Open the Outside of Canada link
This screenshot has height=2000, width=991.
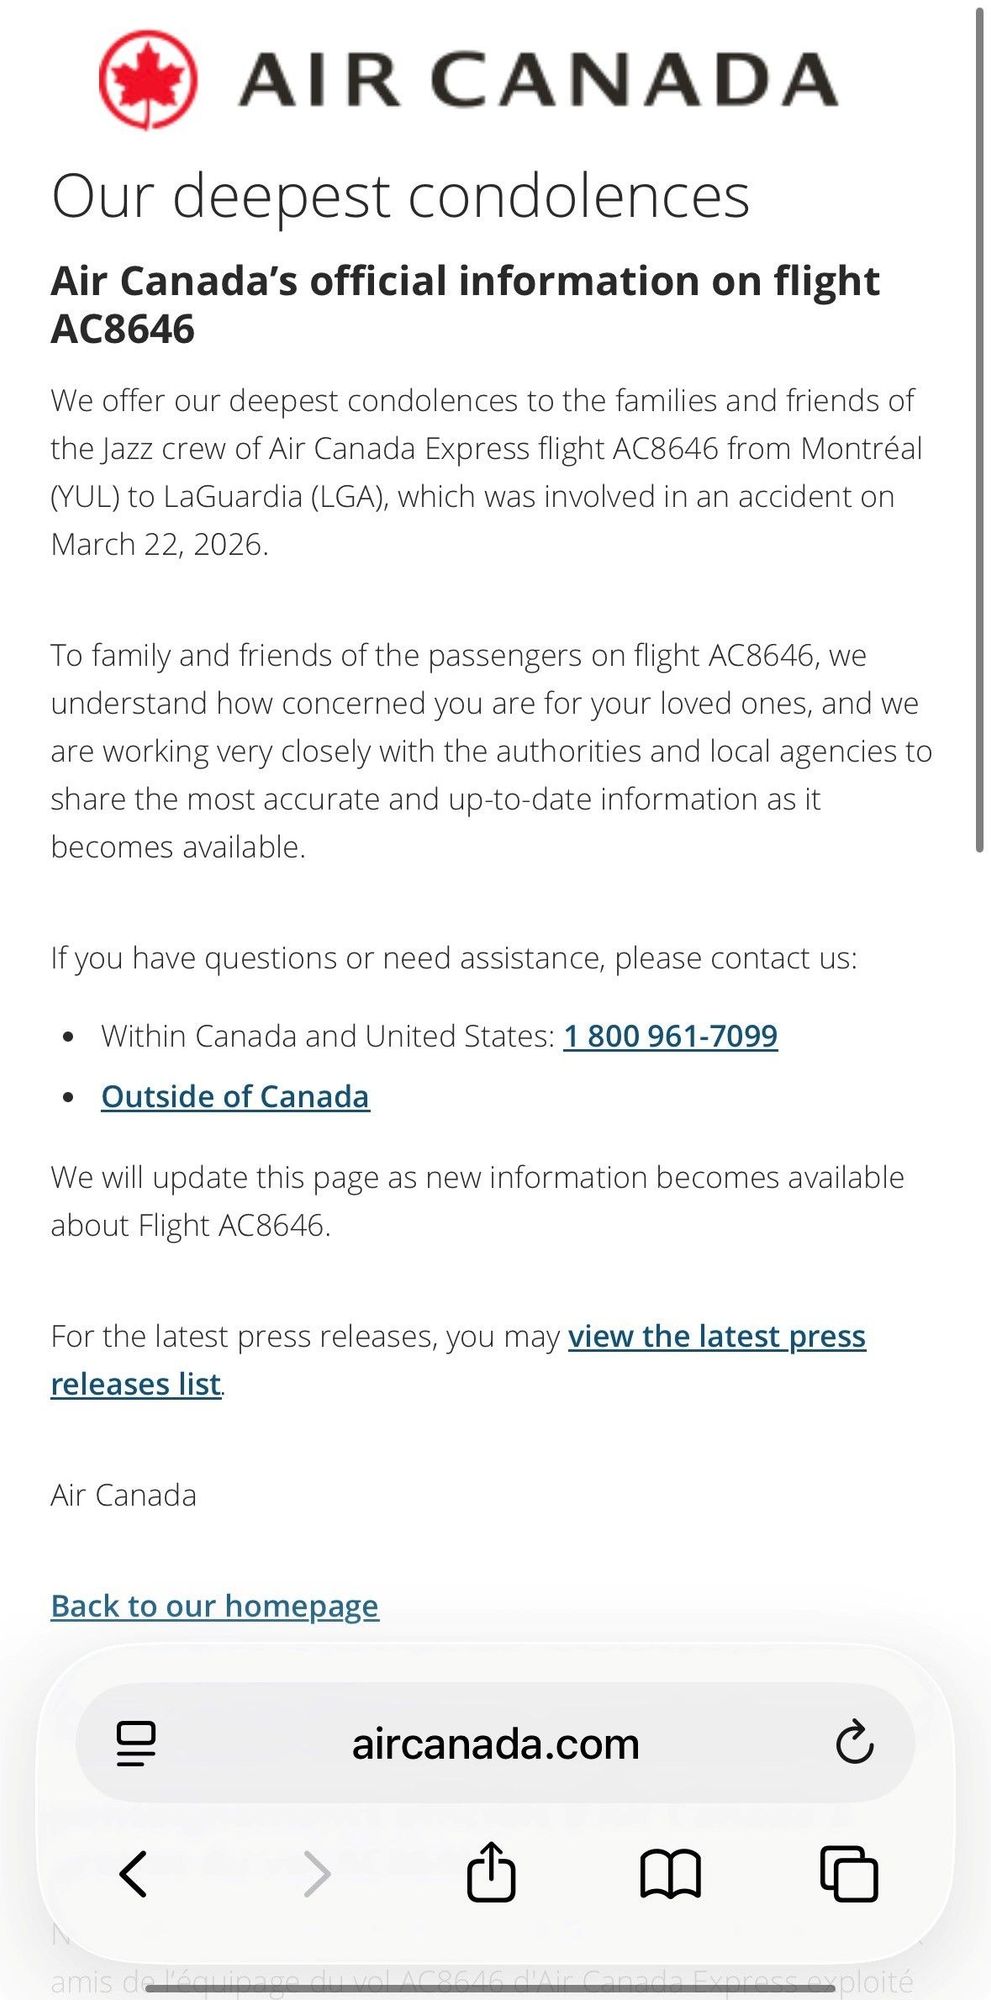(x=235, y=1097)
